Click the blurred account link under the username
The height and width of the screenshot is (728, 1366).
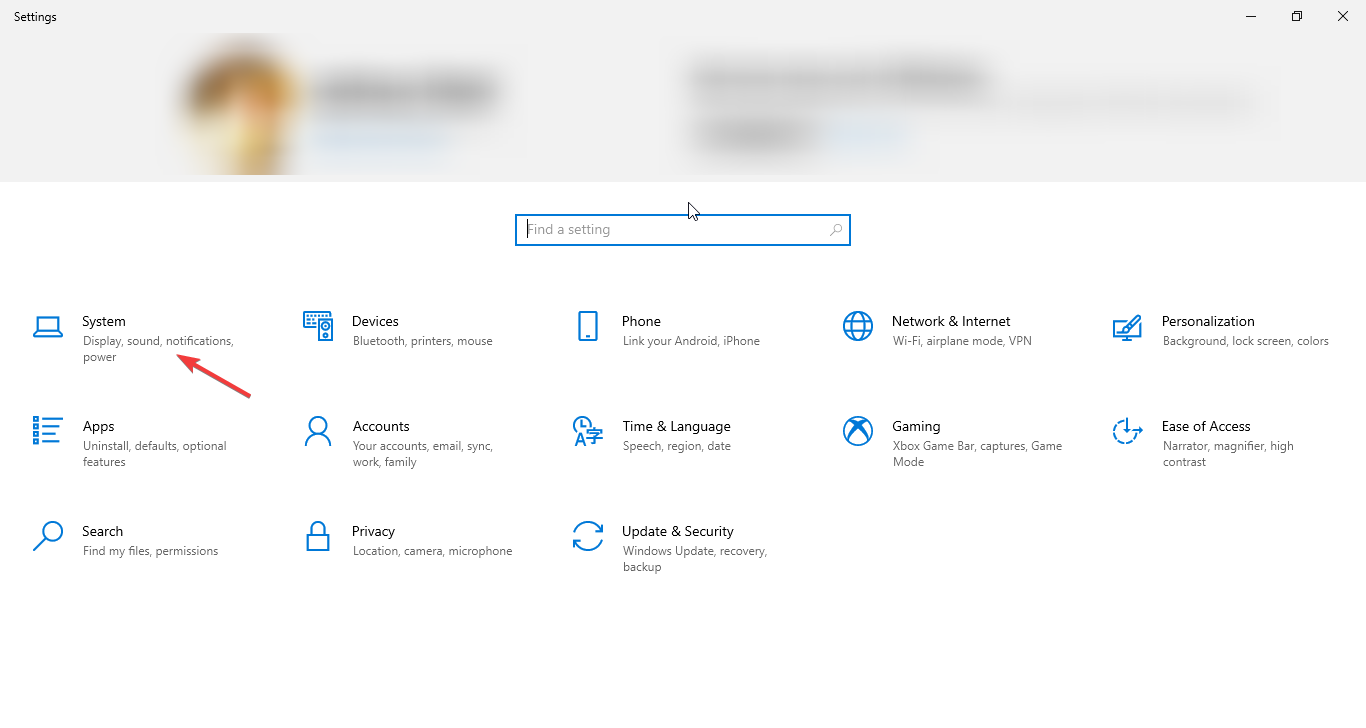[380, 137]
